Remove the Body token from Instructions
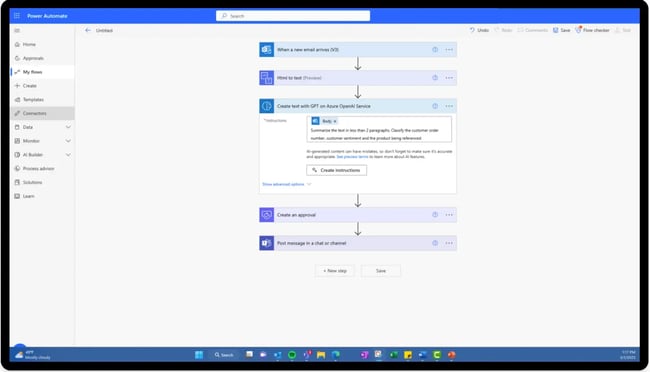650x372 pixels. 335,121
